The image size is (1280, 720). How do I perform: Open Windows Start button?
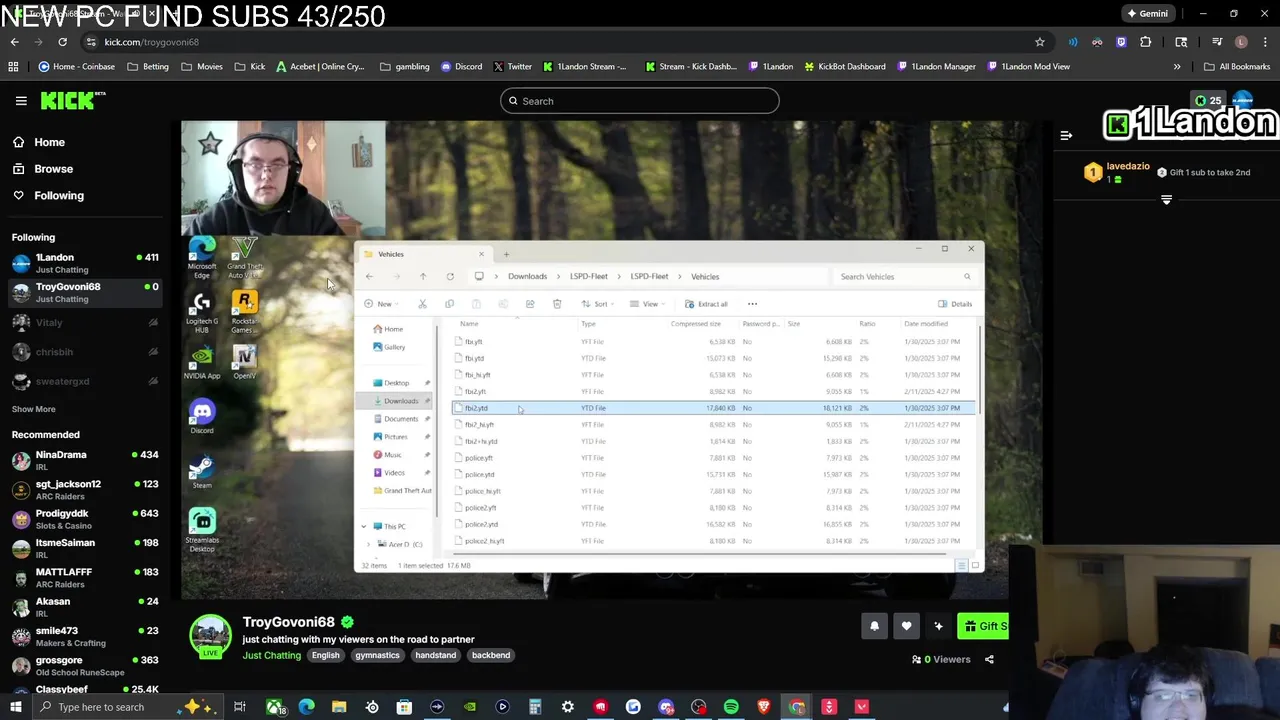coord(15,707)
